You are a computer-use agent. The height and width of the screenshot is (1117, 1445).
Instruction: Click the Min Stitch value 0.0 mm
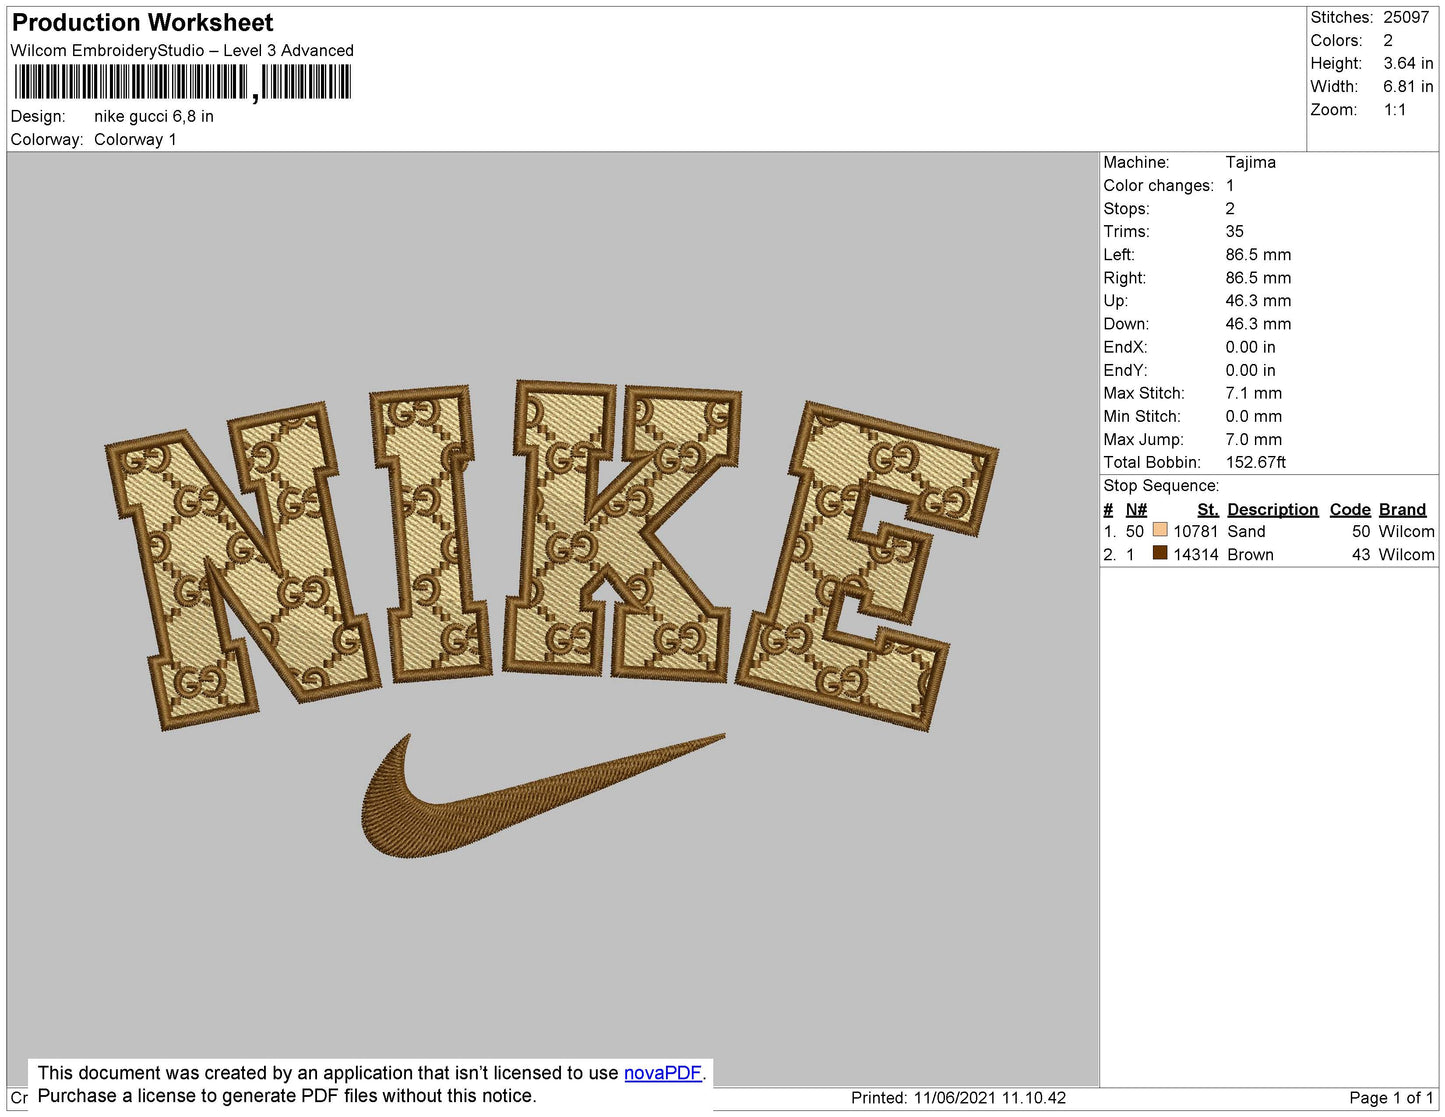pyautogui.click(x=1253, y=416)
